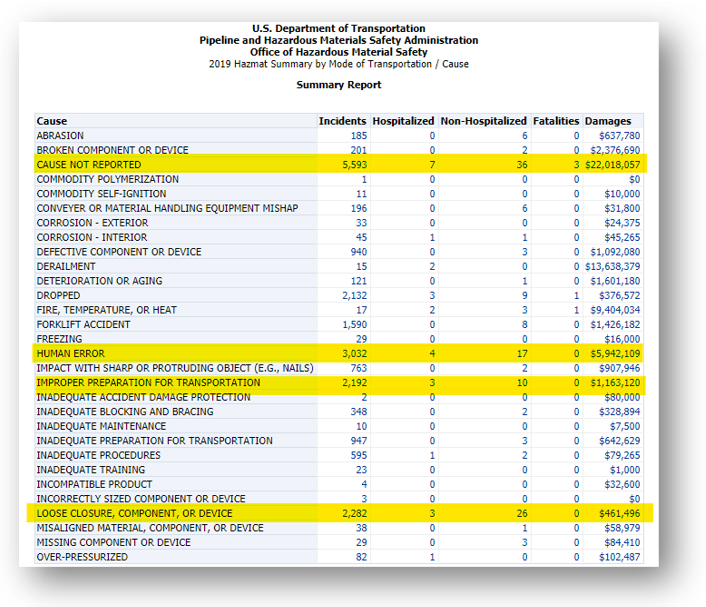Screen dimensions: 706x607
Task: Click the U.S. Department of Transportation title
Action: tap(338, 29)
